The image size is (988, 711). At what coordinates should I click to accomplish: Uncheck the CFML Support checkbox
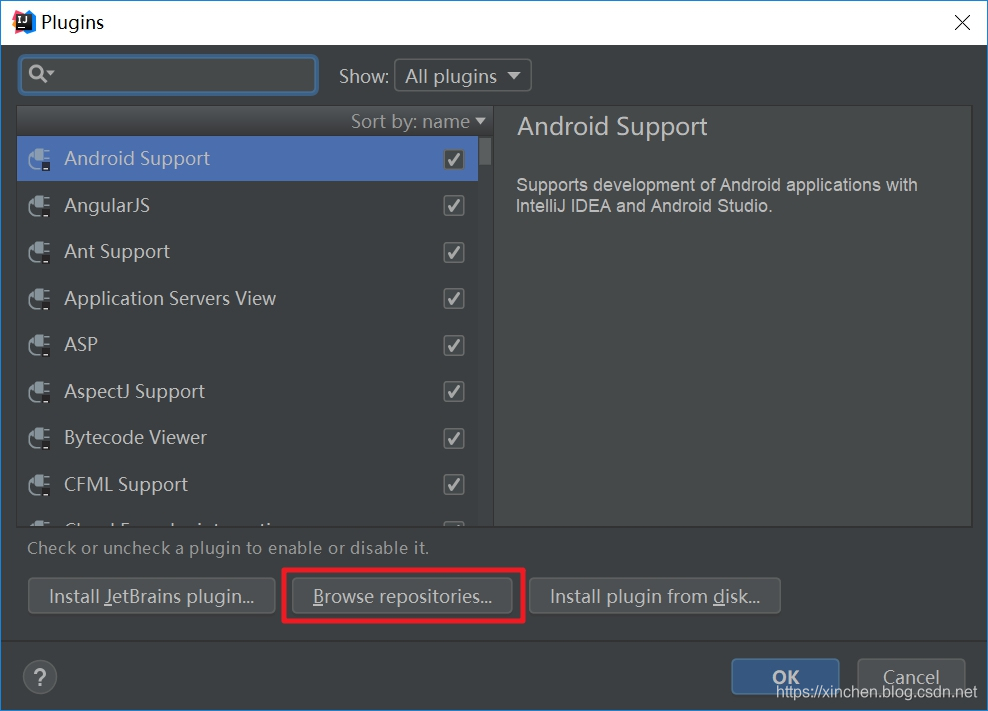coord(454,484)
